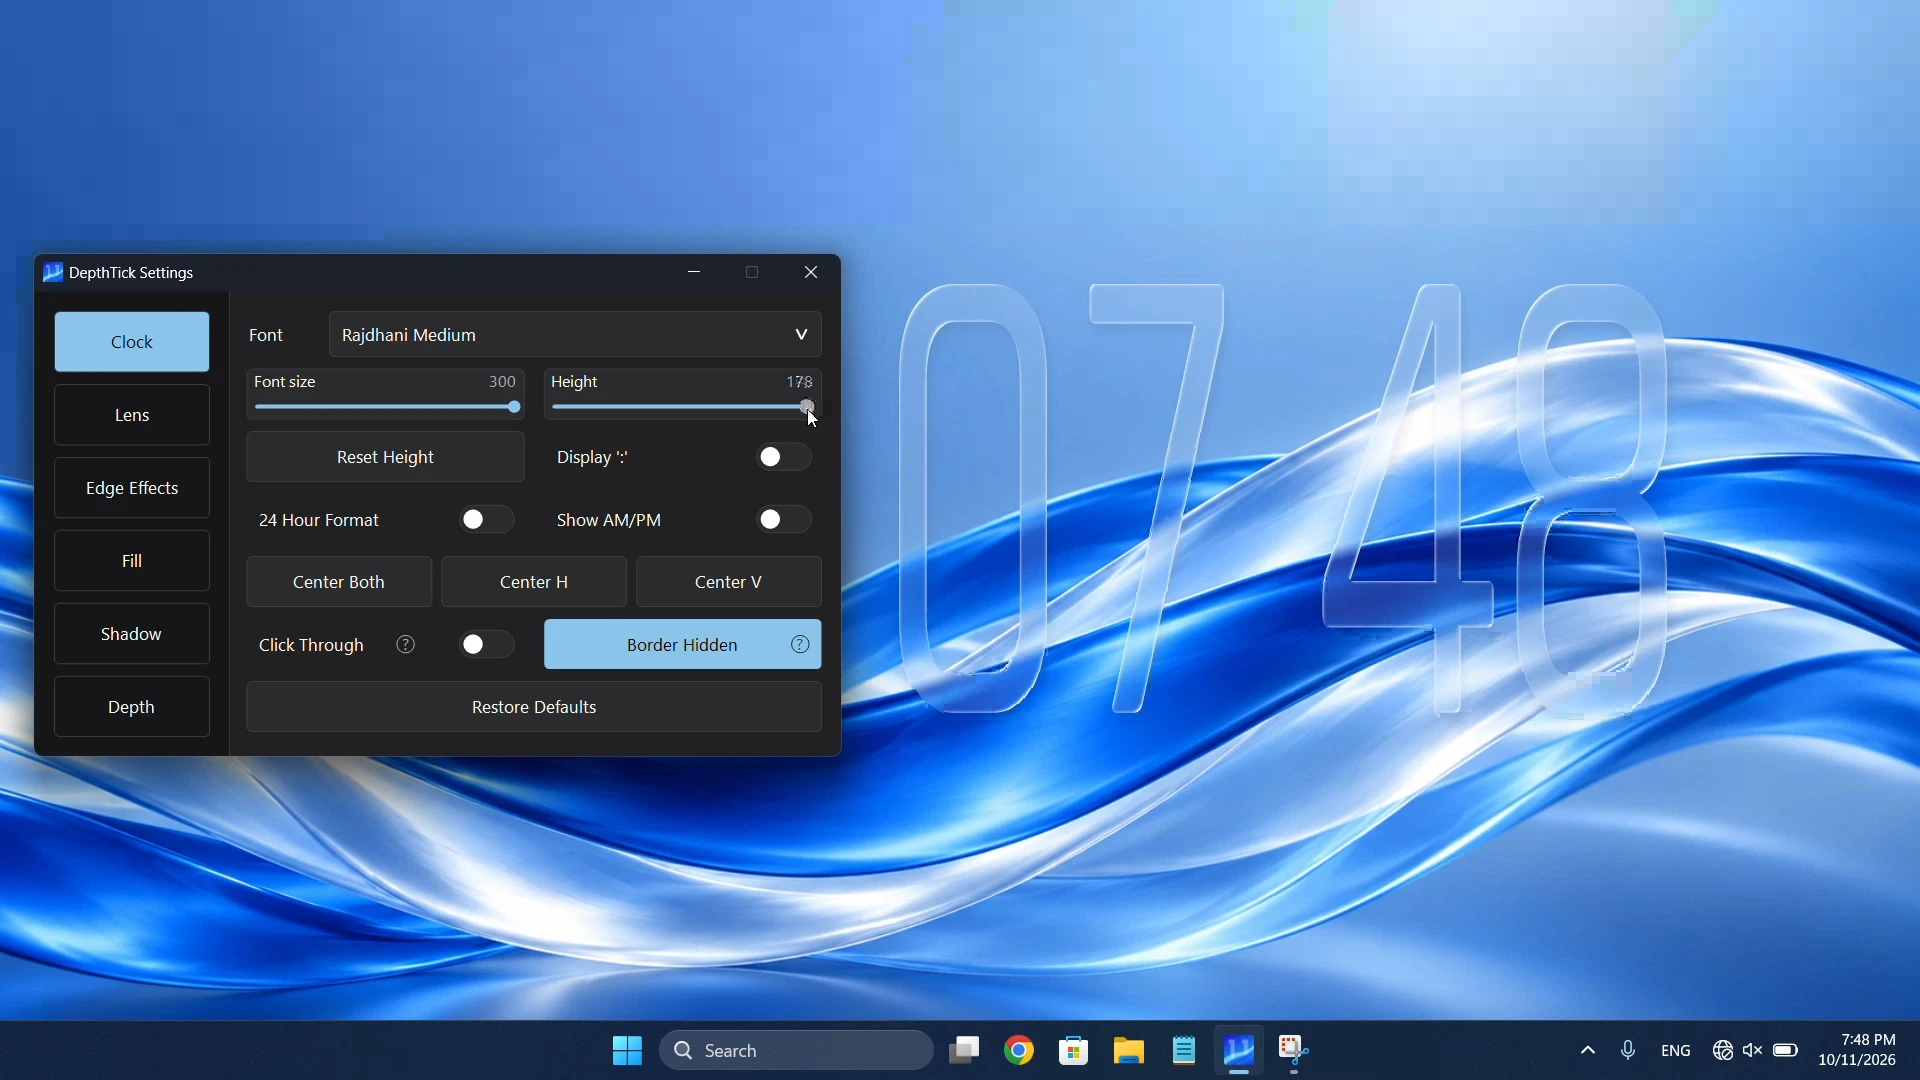Click the Center Both button
Viewport: 1920px width, 1080px height.
pos(339,582)
